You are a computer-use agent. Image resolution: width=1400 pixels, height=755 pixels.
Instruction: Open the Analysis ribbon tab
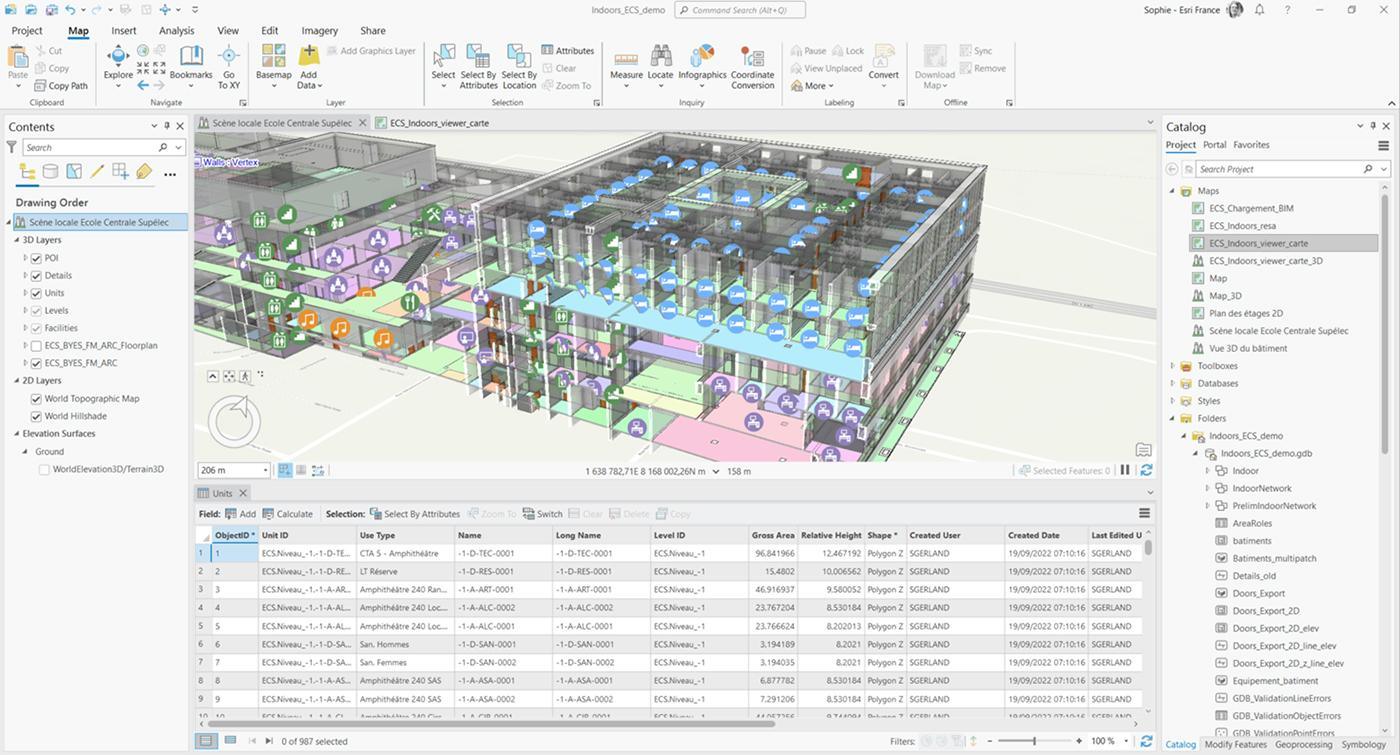coord(176,30)
